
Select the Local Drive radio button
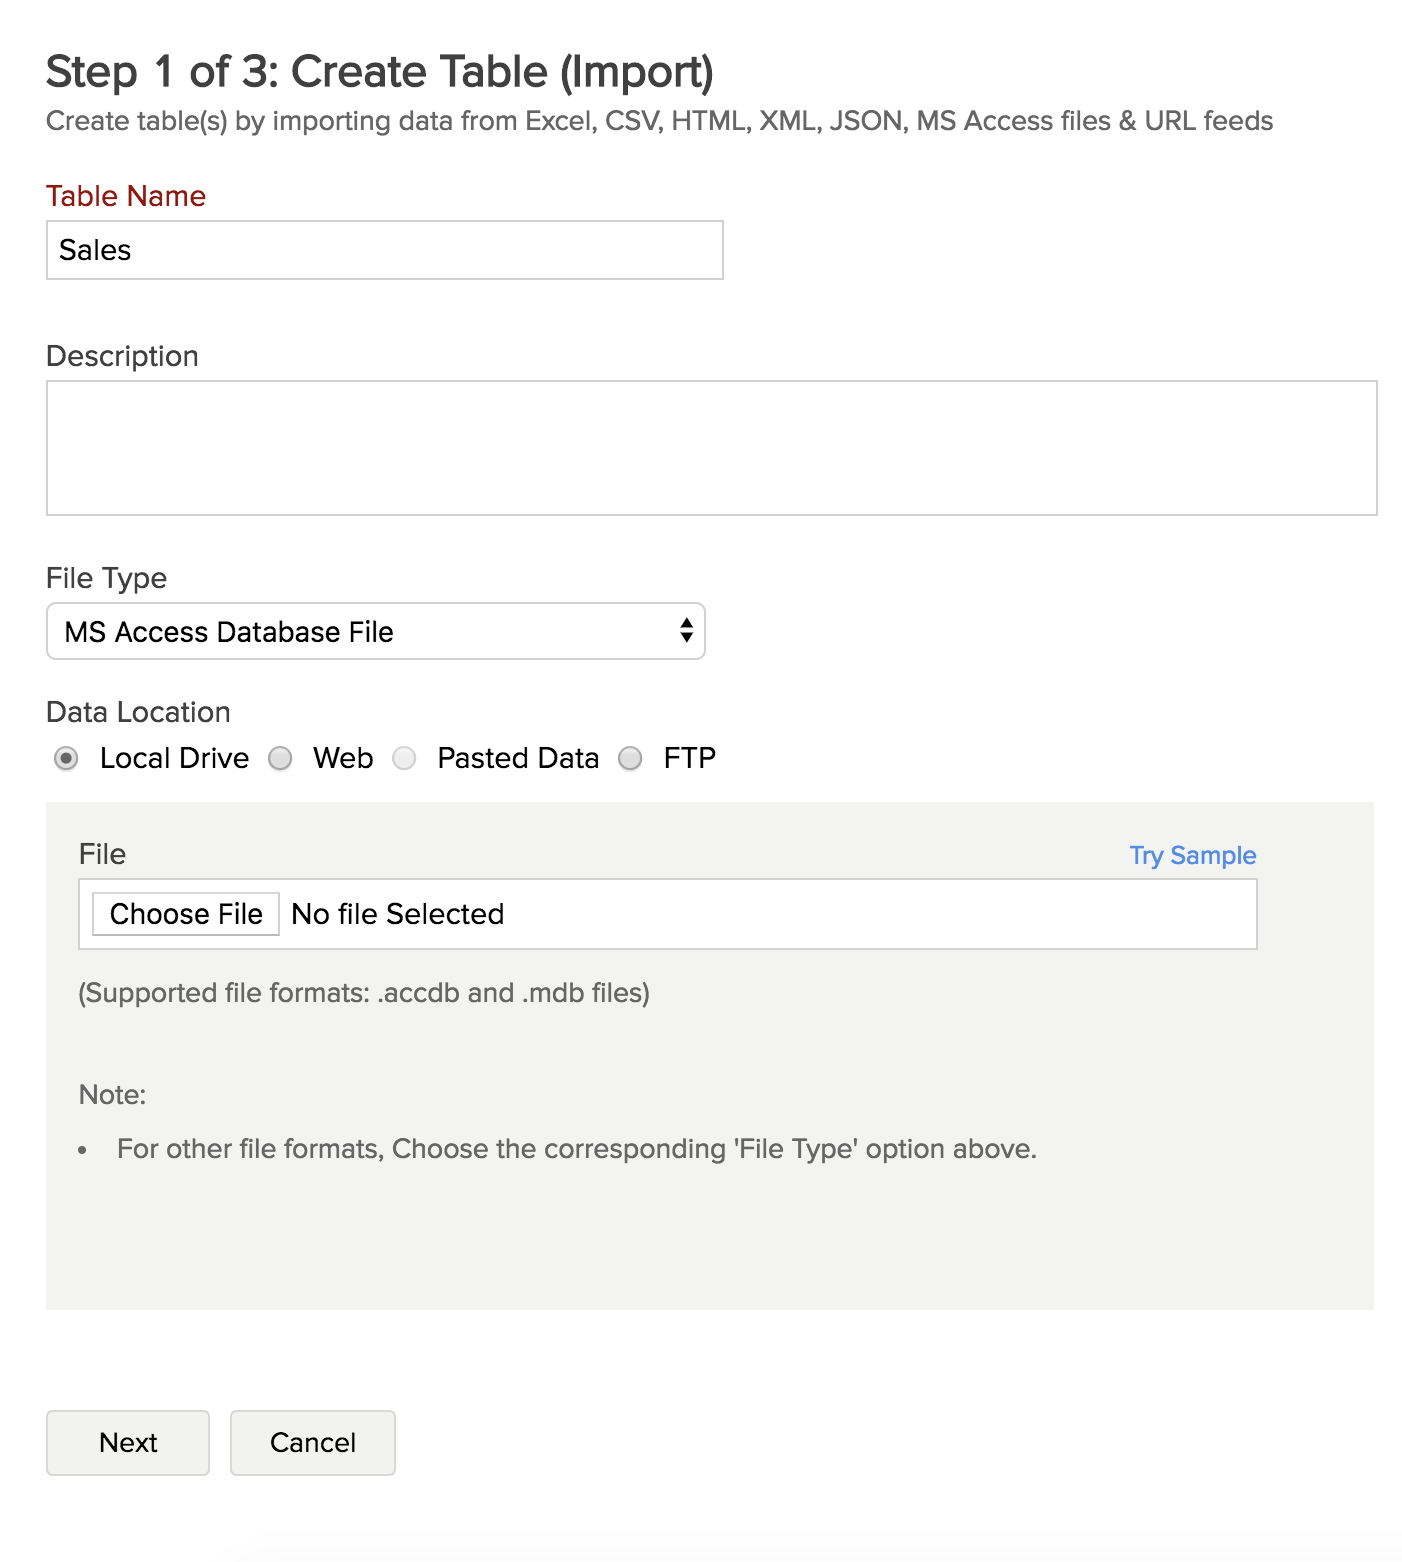(66, 759)
